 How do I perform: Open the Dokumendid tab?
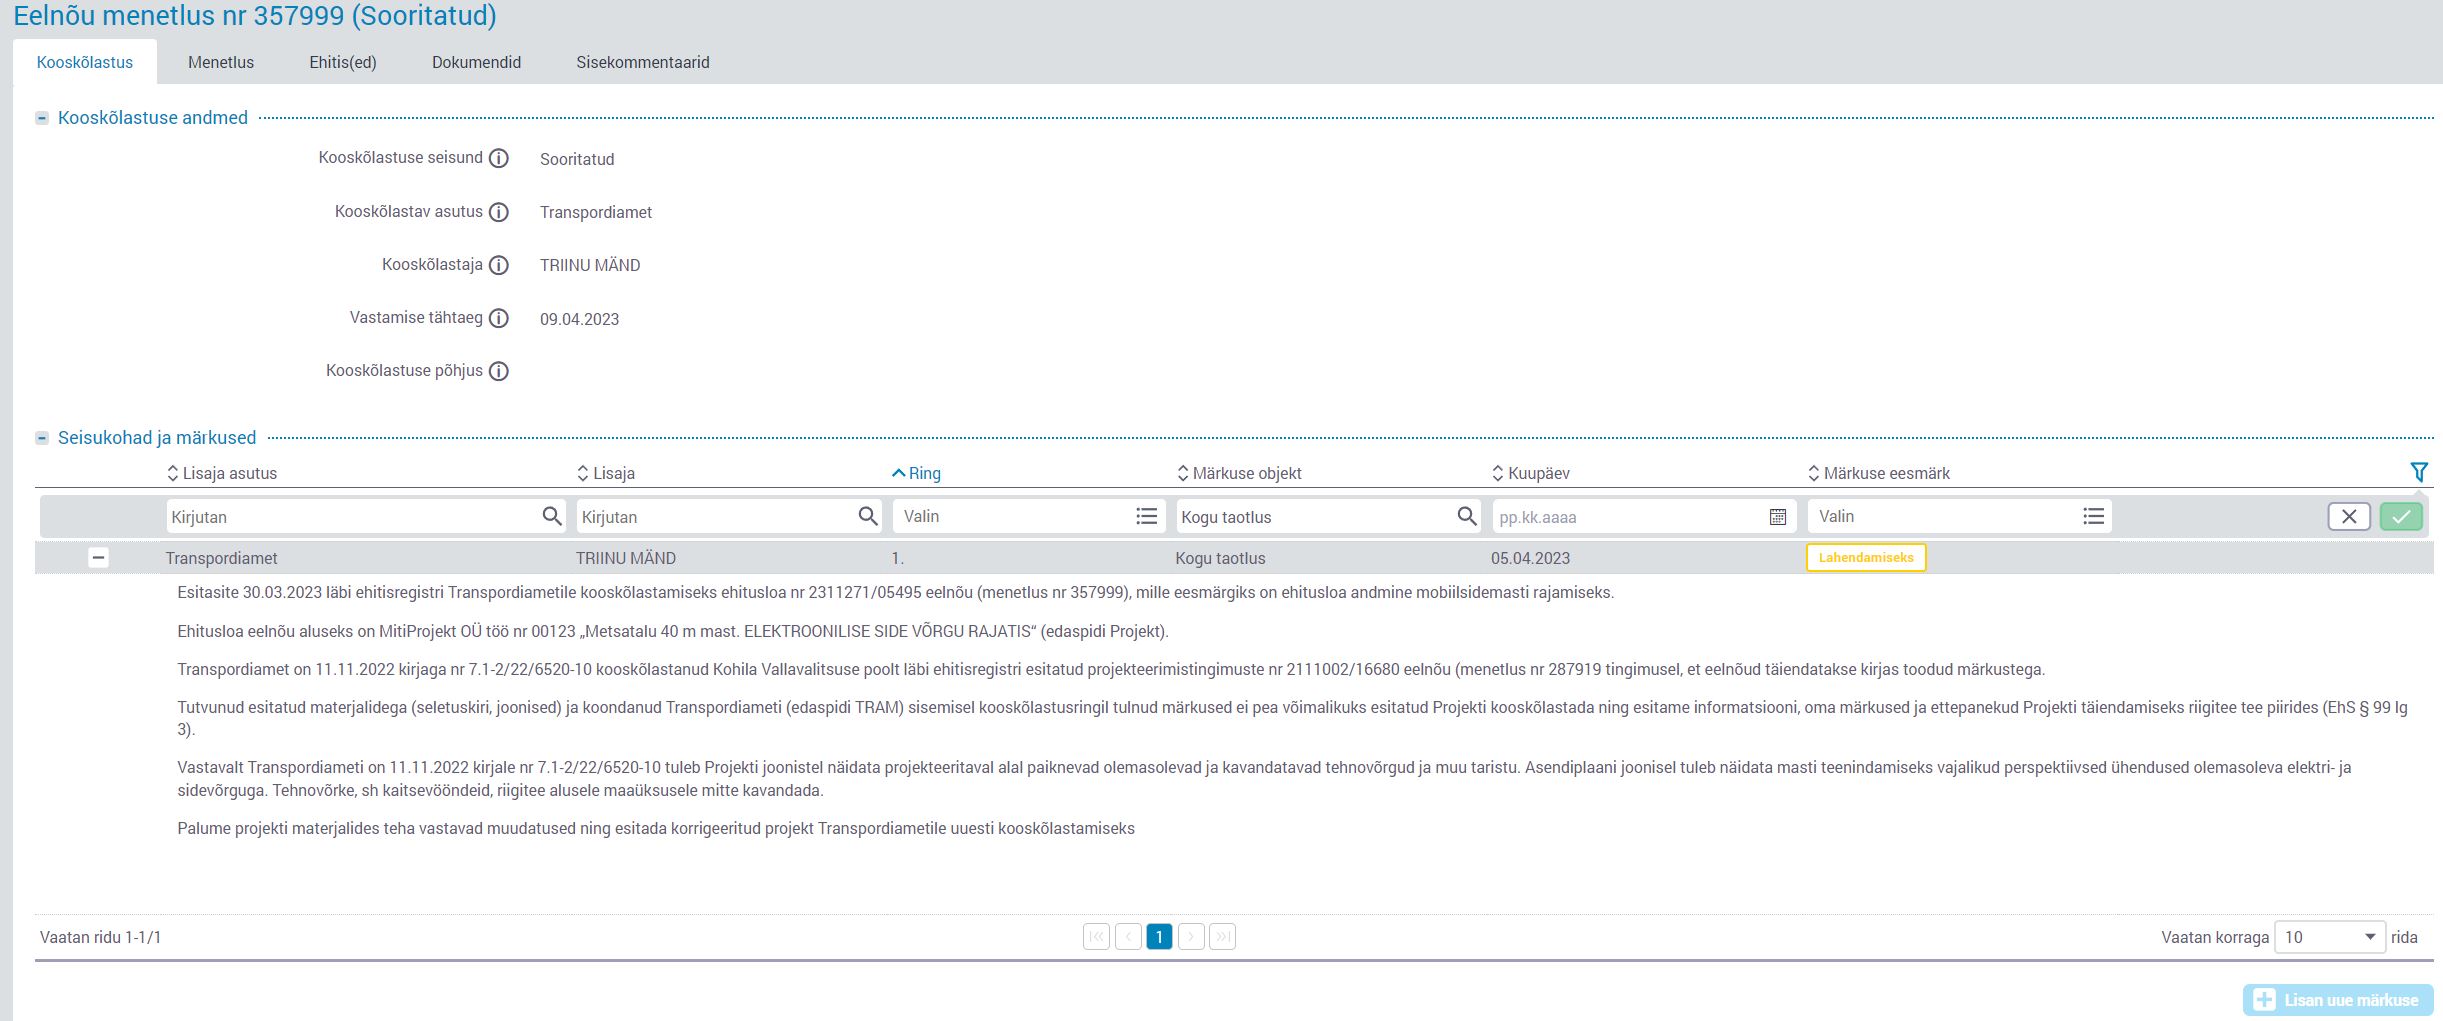coord(476,62)
